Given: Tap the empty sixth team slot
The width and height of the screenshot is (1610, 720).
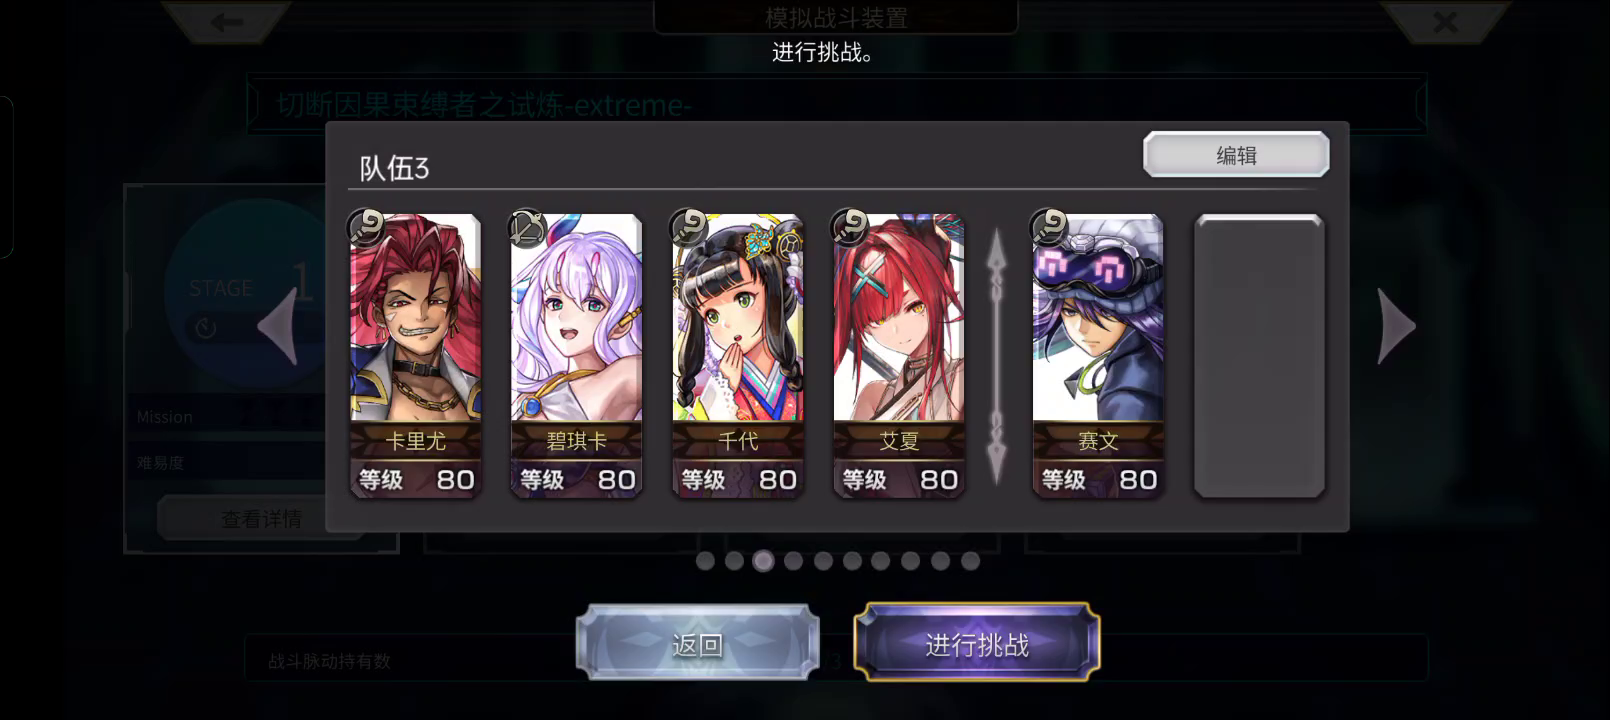Looking at the screenshot, I should (1259, 355).
